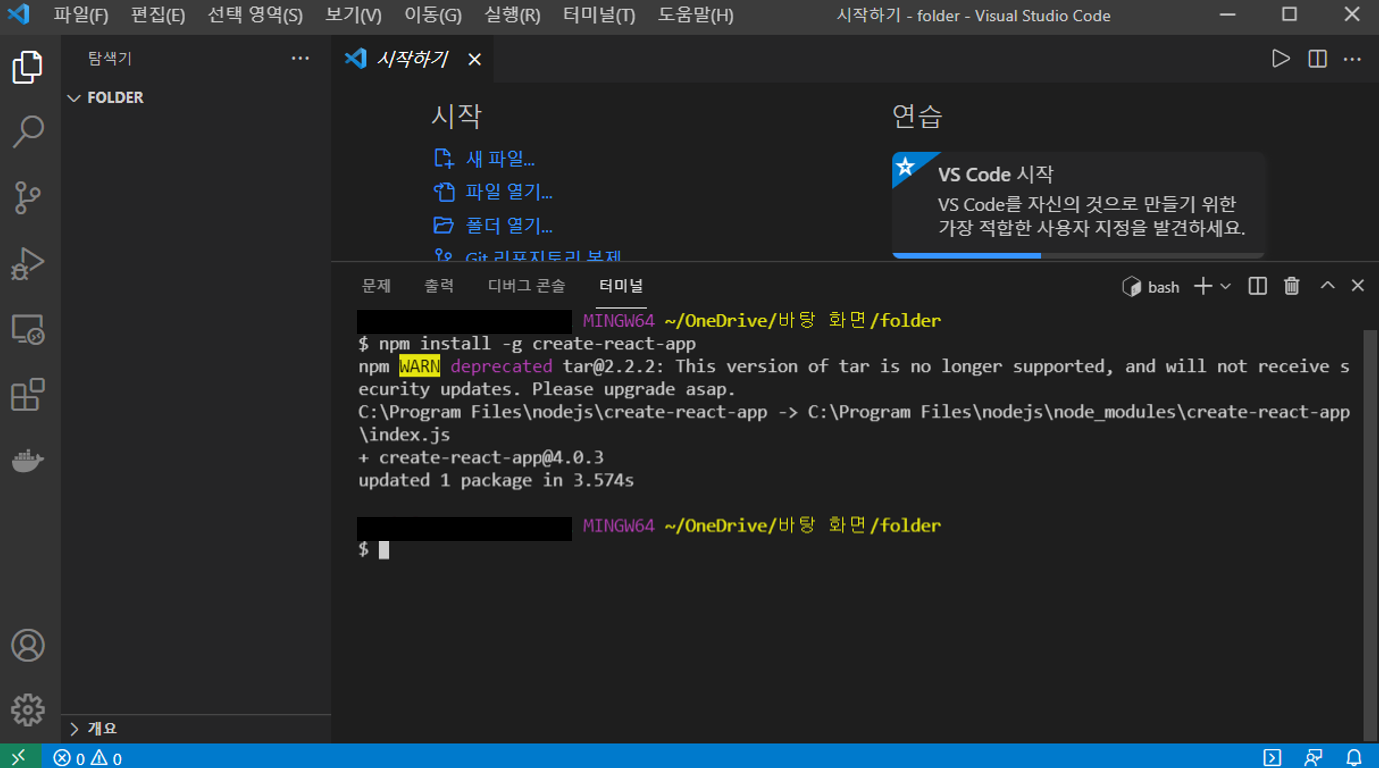
Task: Switch to the 디버그 콘솔 tab
Action: coord(526,286)
